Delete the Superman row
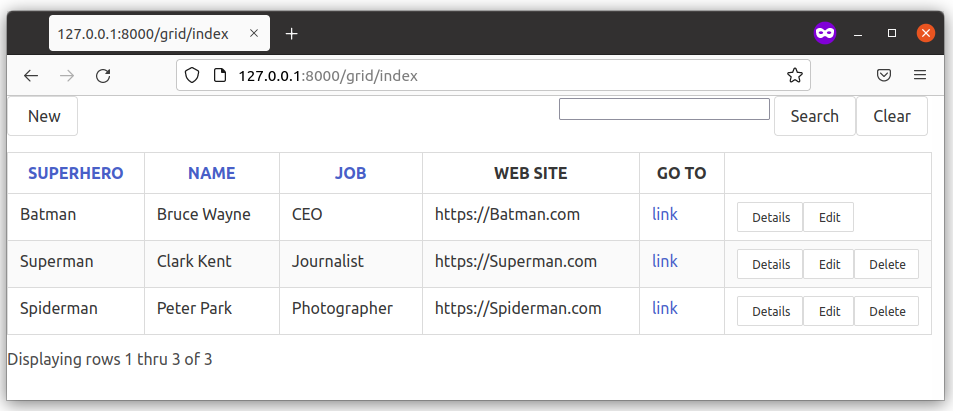Image resolution: width=953 pixels, height=411 pixels. coord(886,264)
